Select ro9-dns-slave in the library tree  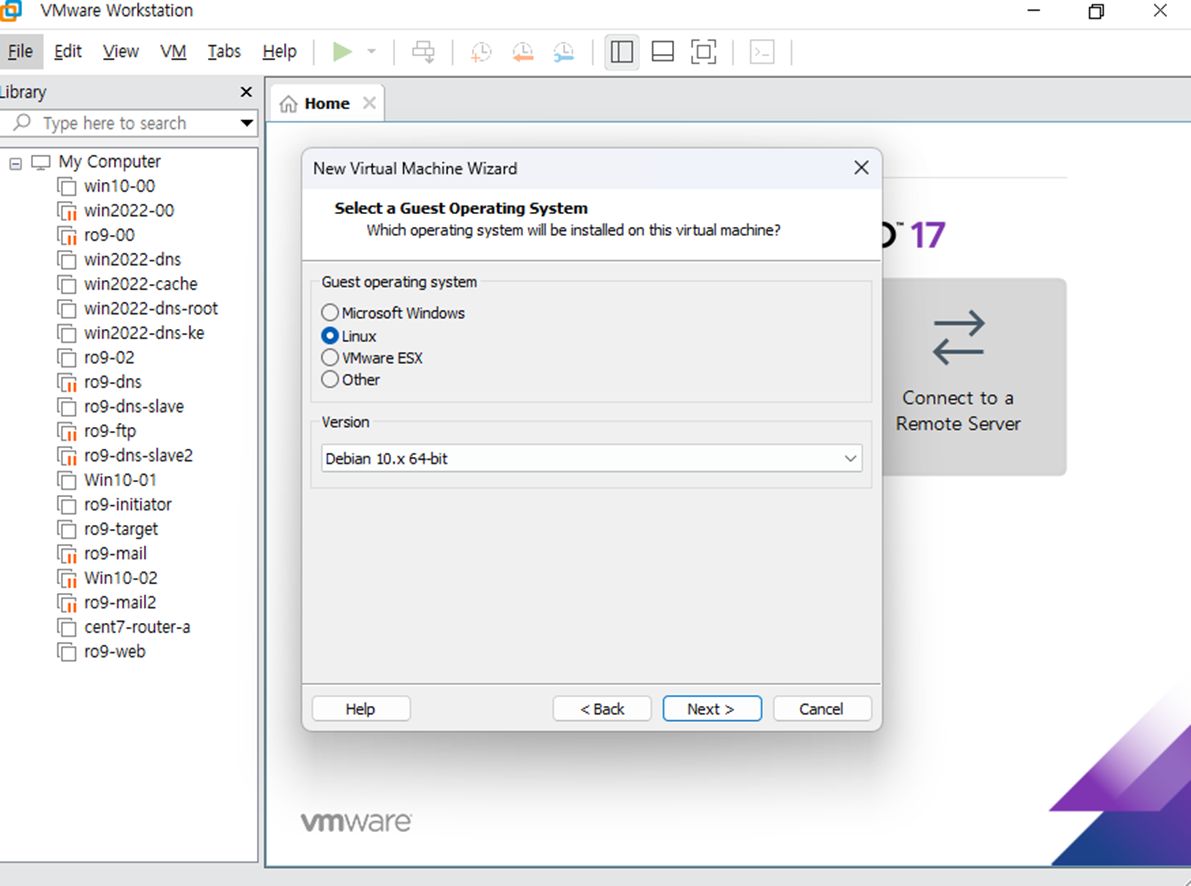click(x=134, y=407)
